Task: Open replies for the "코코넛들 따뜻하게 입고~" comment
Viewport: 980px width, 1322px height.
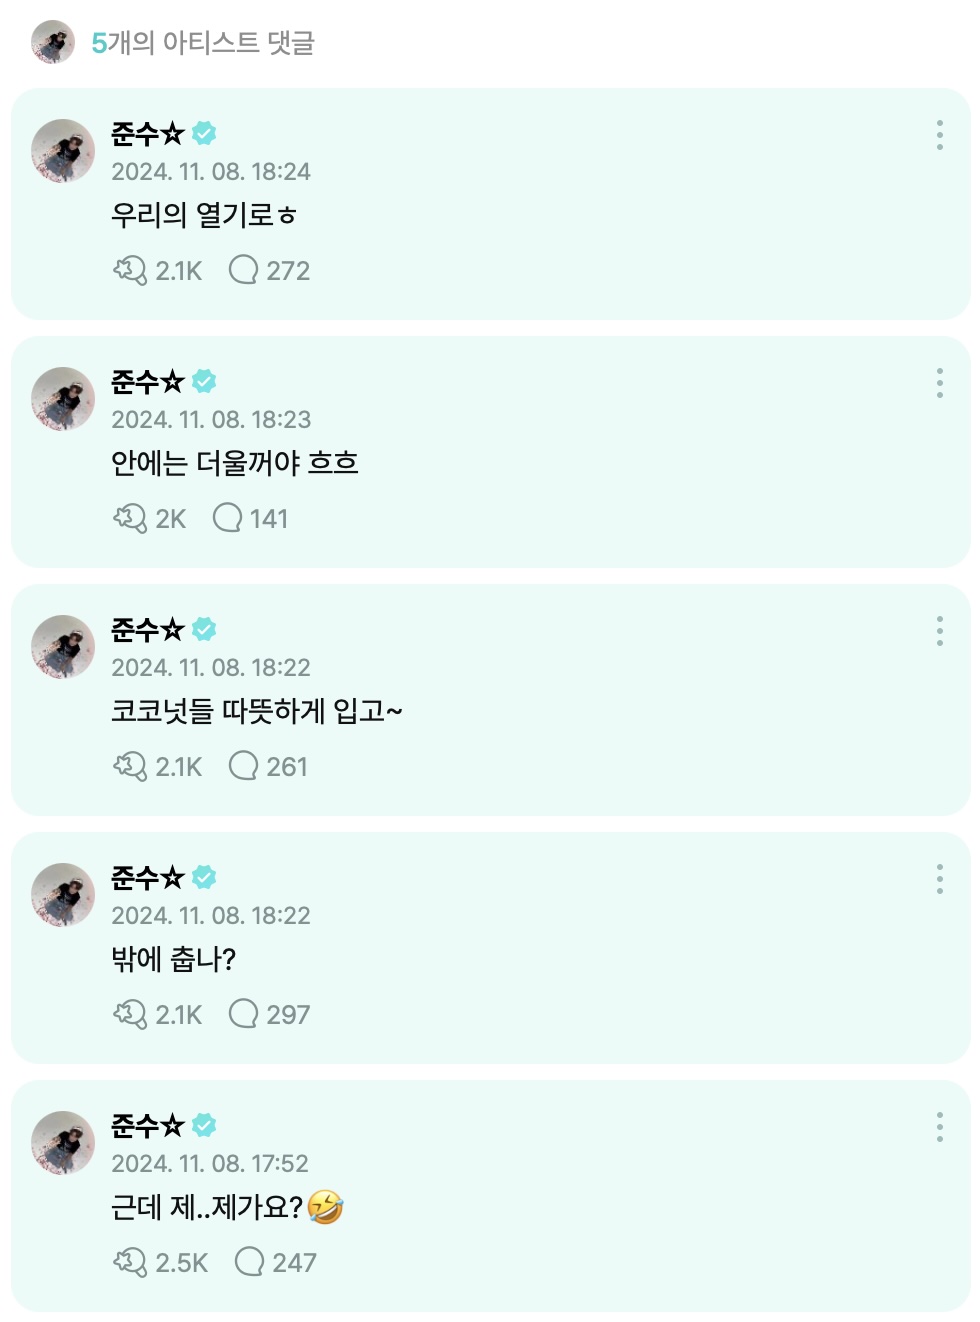Action: (244, 766)
